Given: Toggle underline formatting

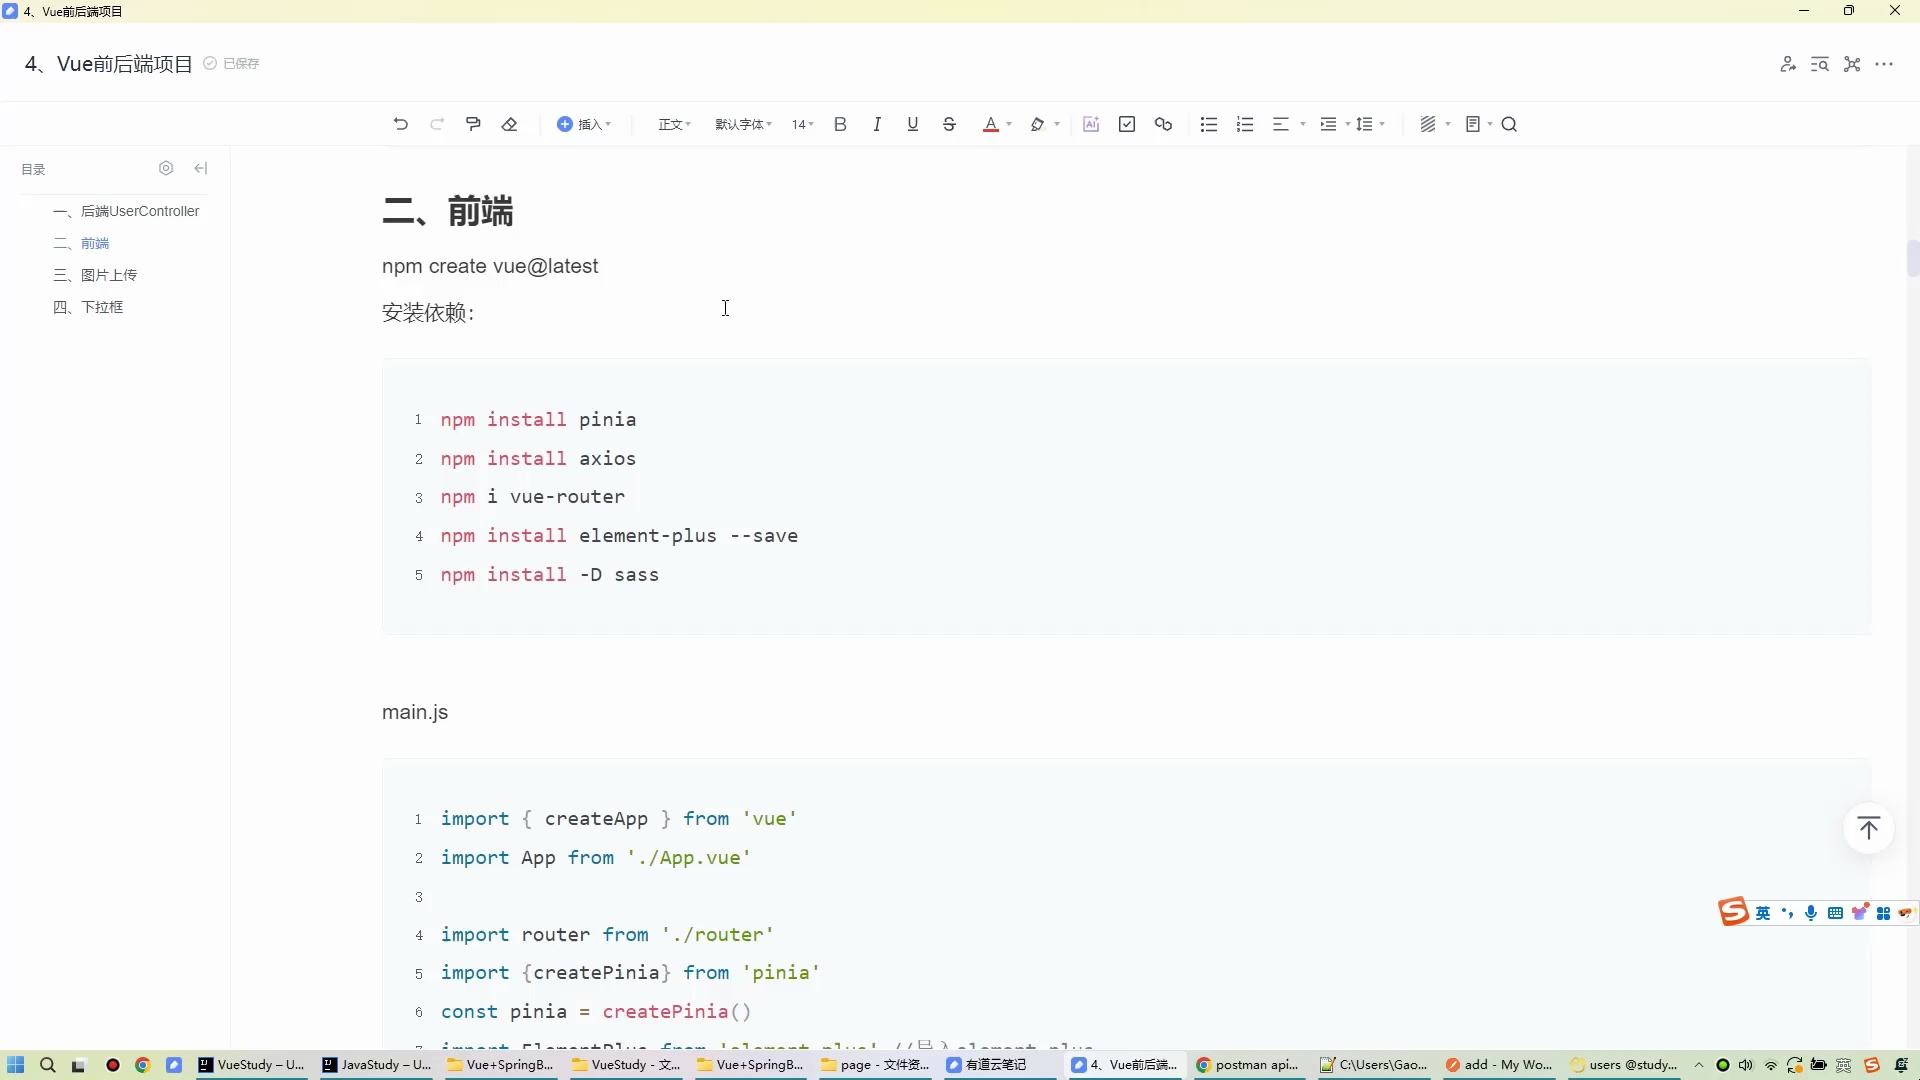Looking at the screenshot, I should 912,123.
